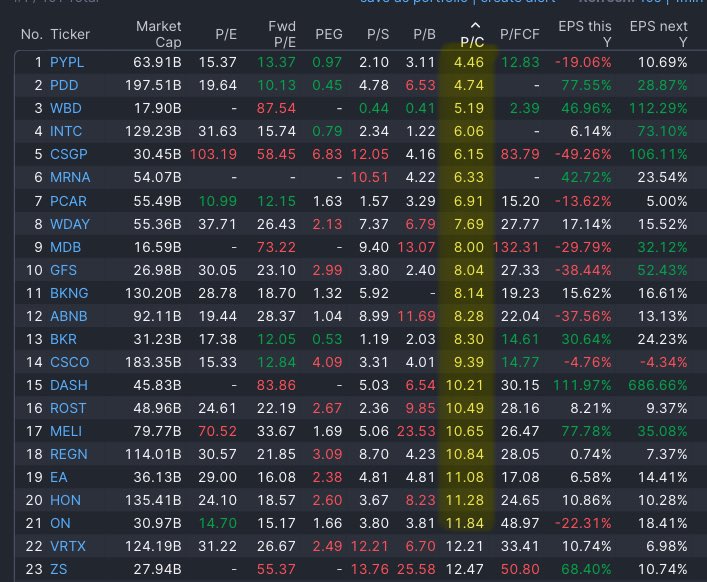Open ABNB ticker link

point(69,316)
